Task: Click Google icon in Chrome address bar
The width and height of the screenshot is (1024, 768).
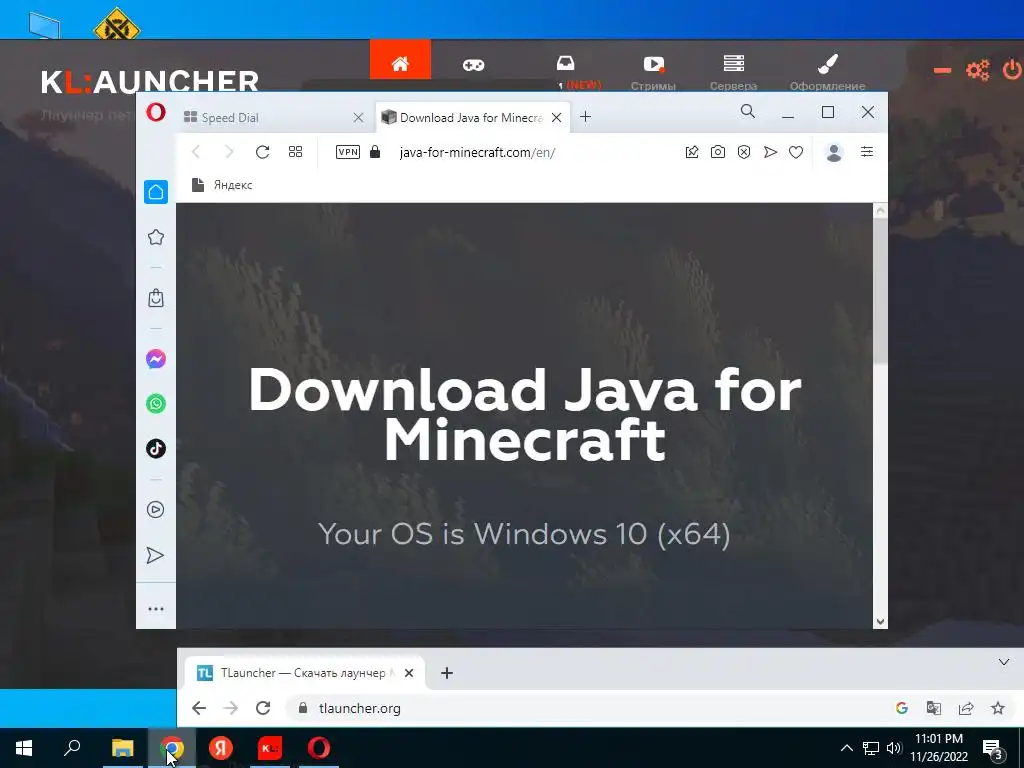Action: click(x=902, y=708)
